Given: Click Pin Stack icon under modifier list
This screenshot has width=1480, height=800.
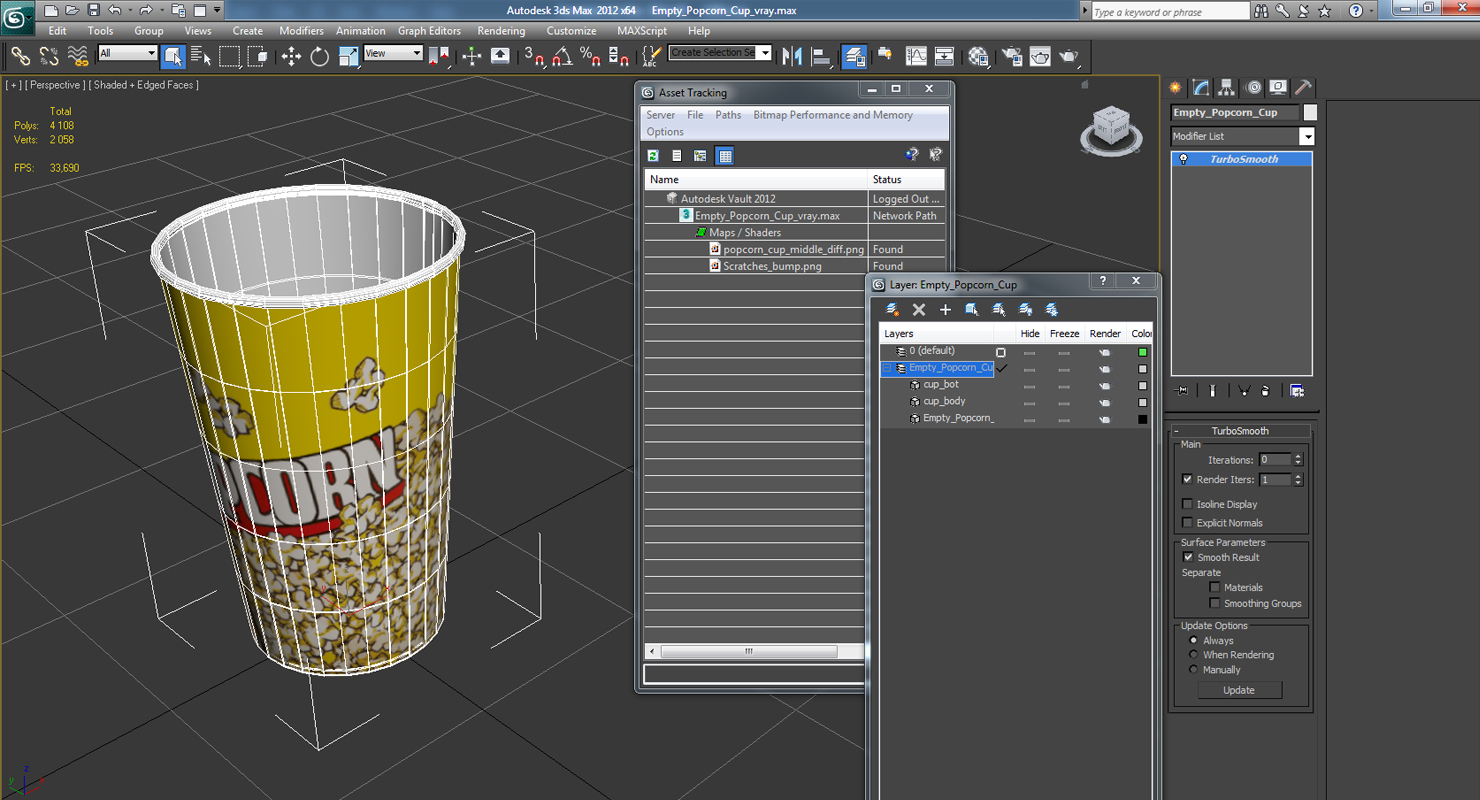Looking at the screenshot, I should tap(1182, 391).
